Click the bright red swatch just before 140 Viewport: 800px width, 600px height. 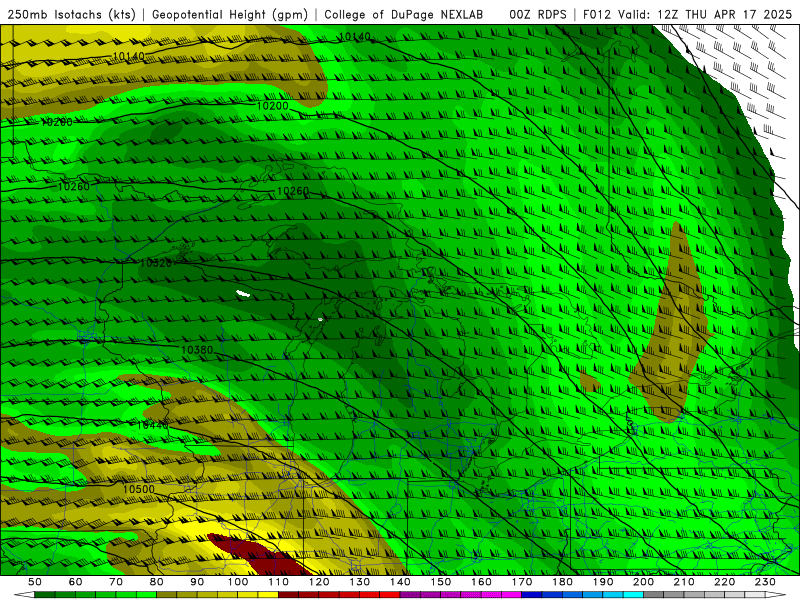(x=389, y=594)
